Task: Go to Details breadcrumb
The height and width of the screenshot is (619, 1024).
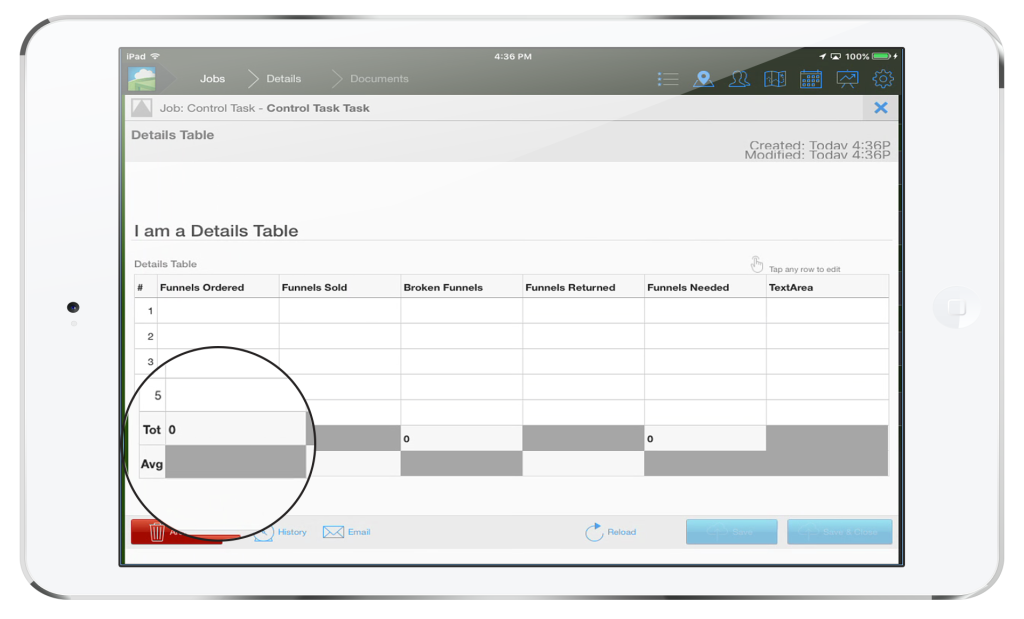Action: coord(283,78)
